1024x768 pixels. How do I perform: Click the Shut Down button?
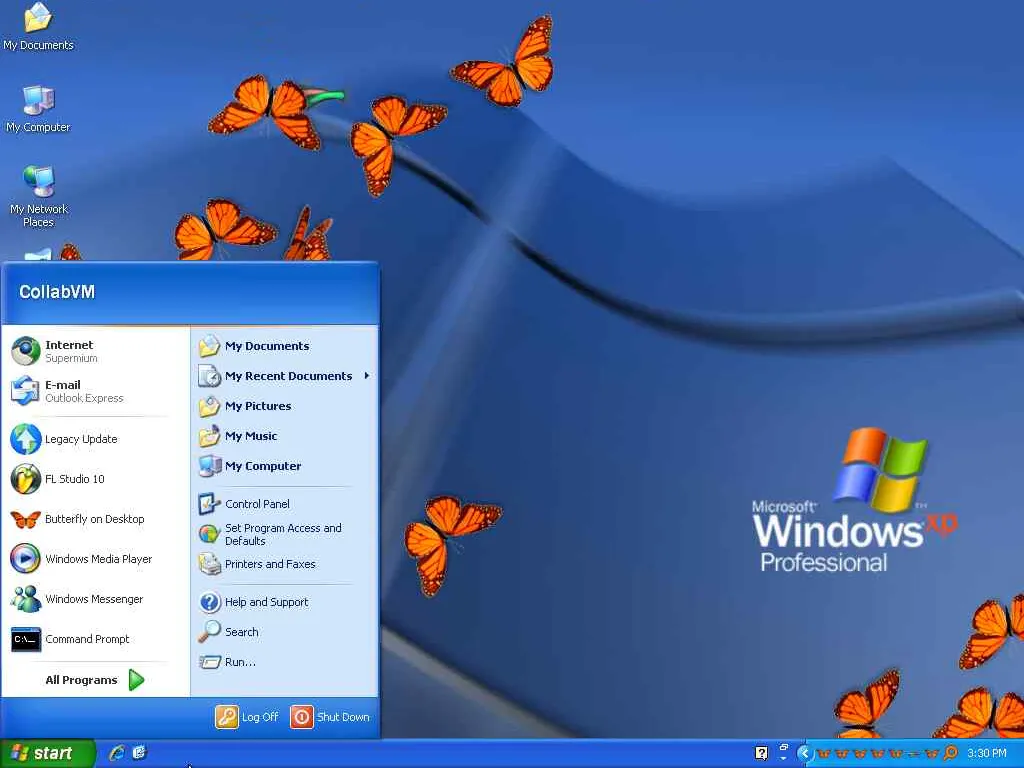tap(330, 717)
